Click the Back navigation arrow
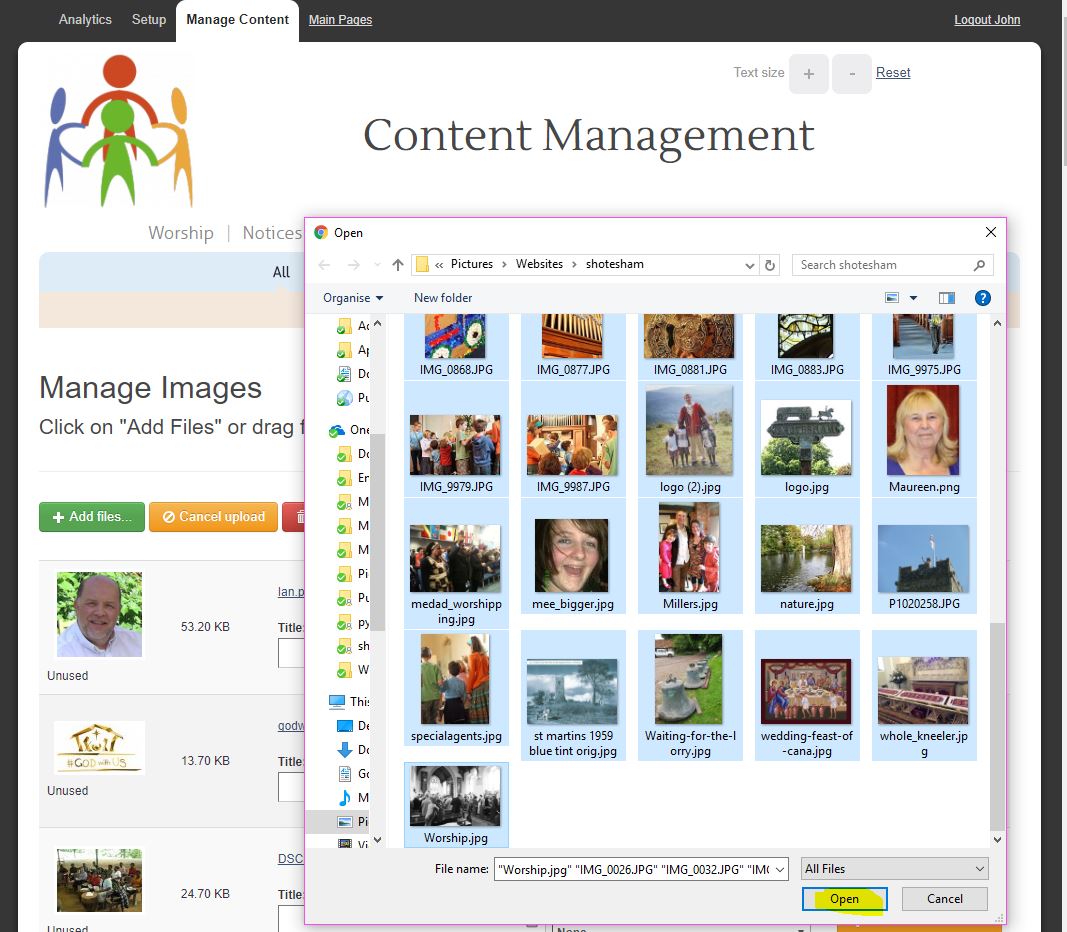1067x932 pixels. [x=323, y=264]
